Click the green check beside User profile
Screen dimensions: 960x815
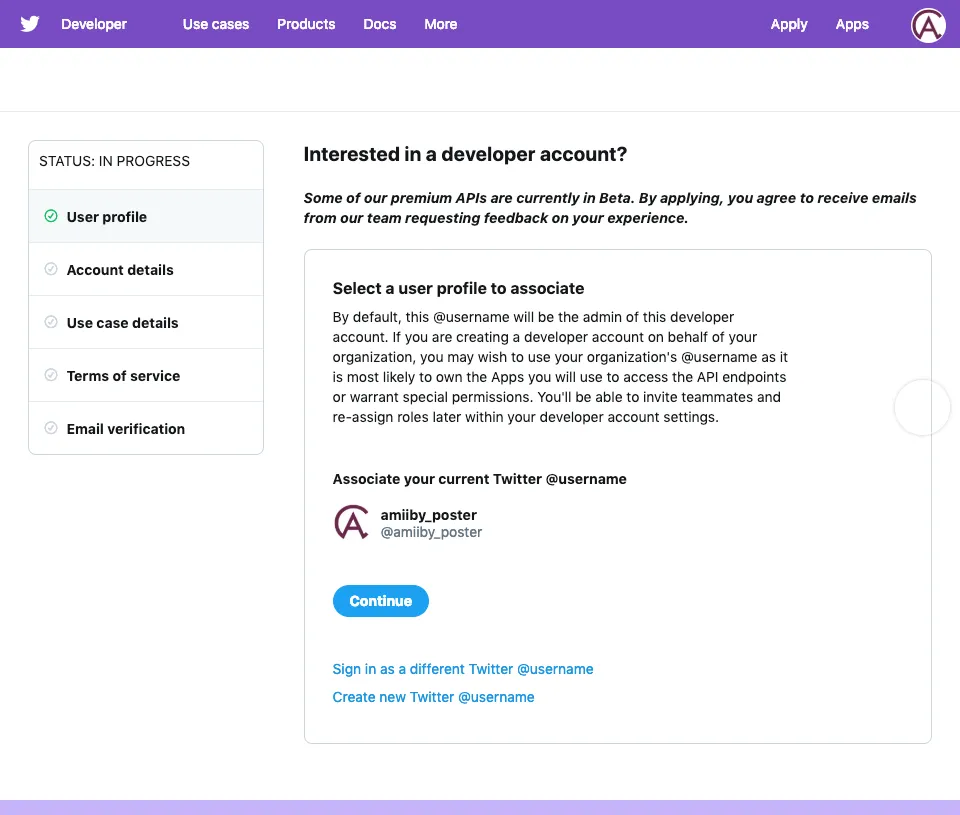coord(51,216)
